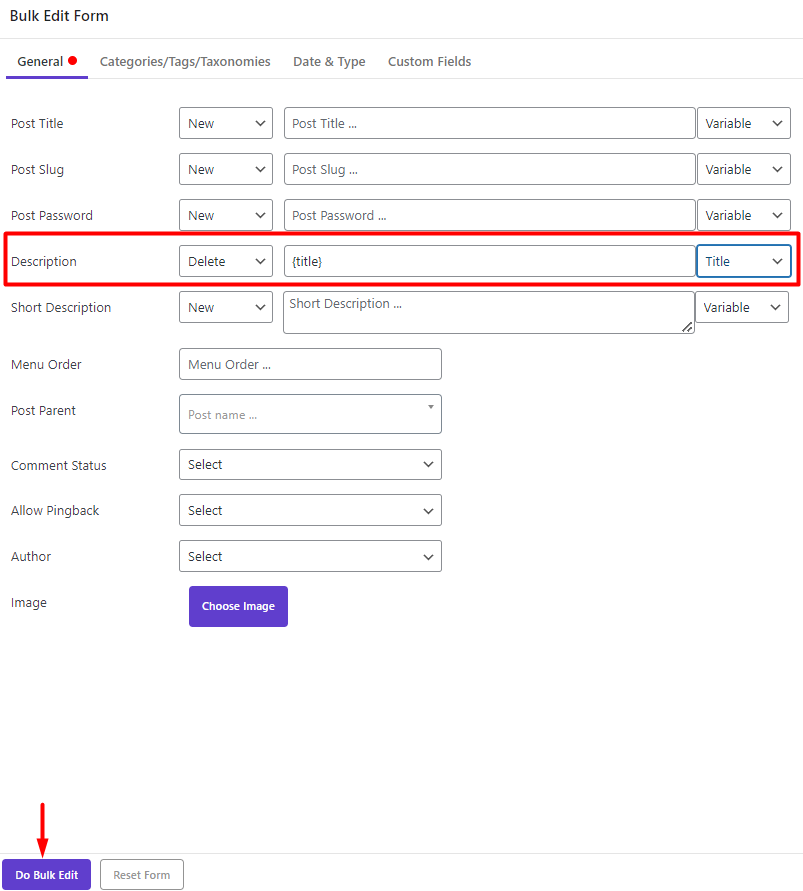Open Description Delete operation dropdown

[x=226, y=261]
